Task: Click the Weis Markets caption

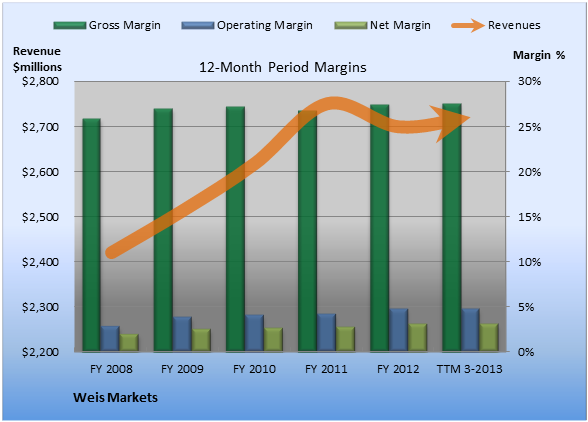Action: coord(116,397)
